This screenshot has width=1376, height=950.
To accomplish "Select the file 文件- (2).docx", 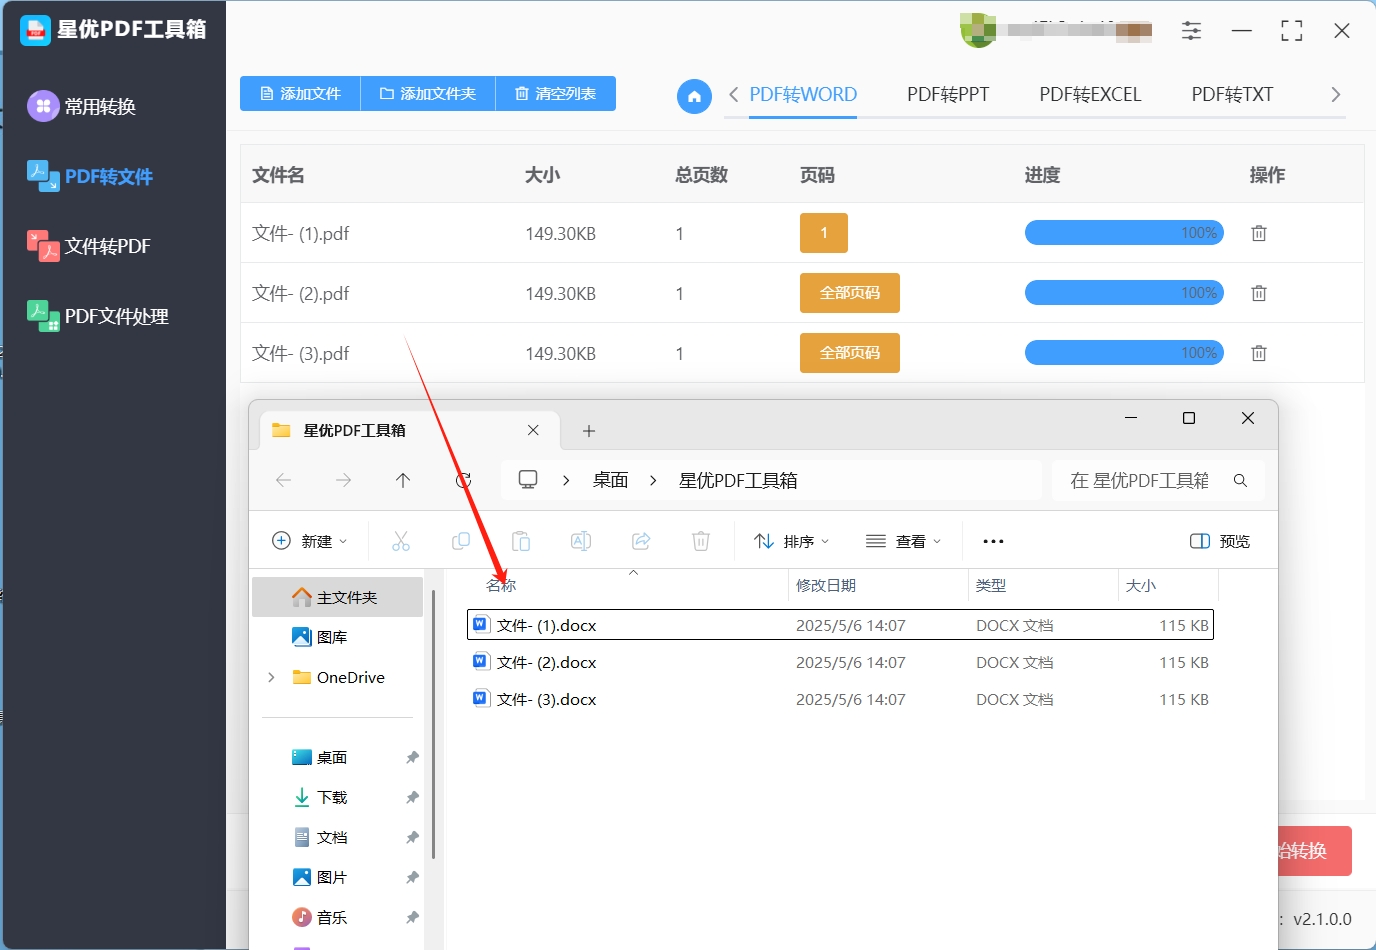I will click(840, 662).
